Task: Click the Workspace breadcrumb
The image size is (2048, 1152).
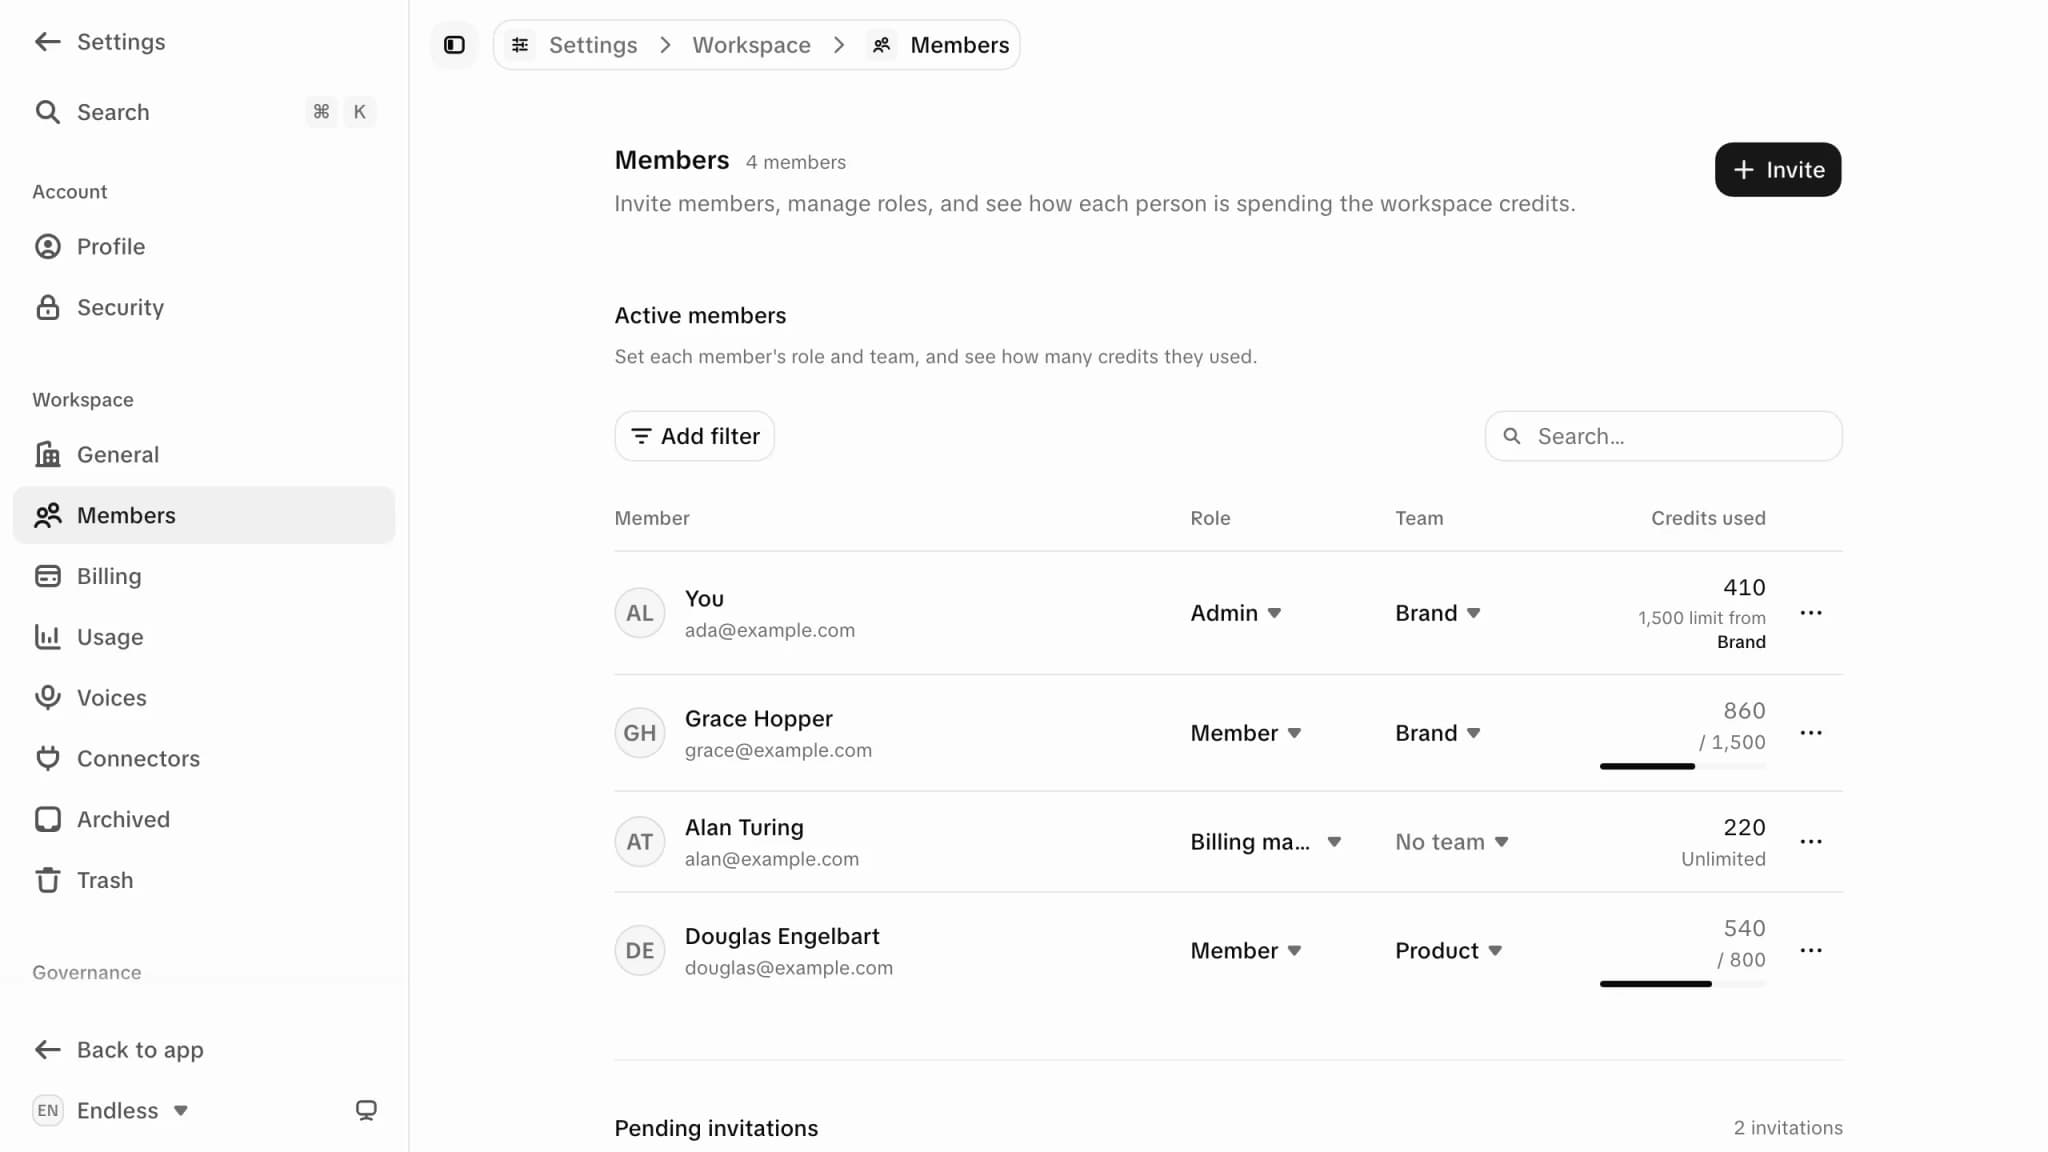Action: click(x=751, y=45)
